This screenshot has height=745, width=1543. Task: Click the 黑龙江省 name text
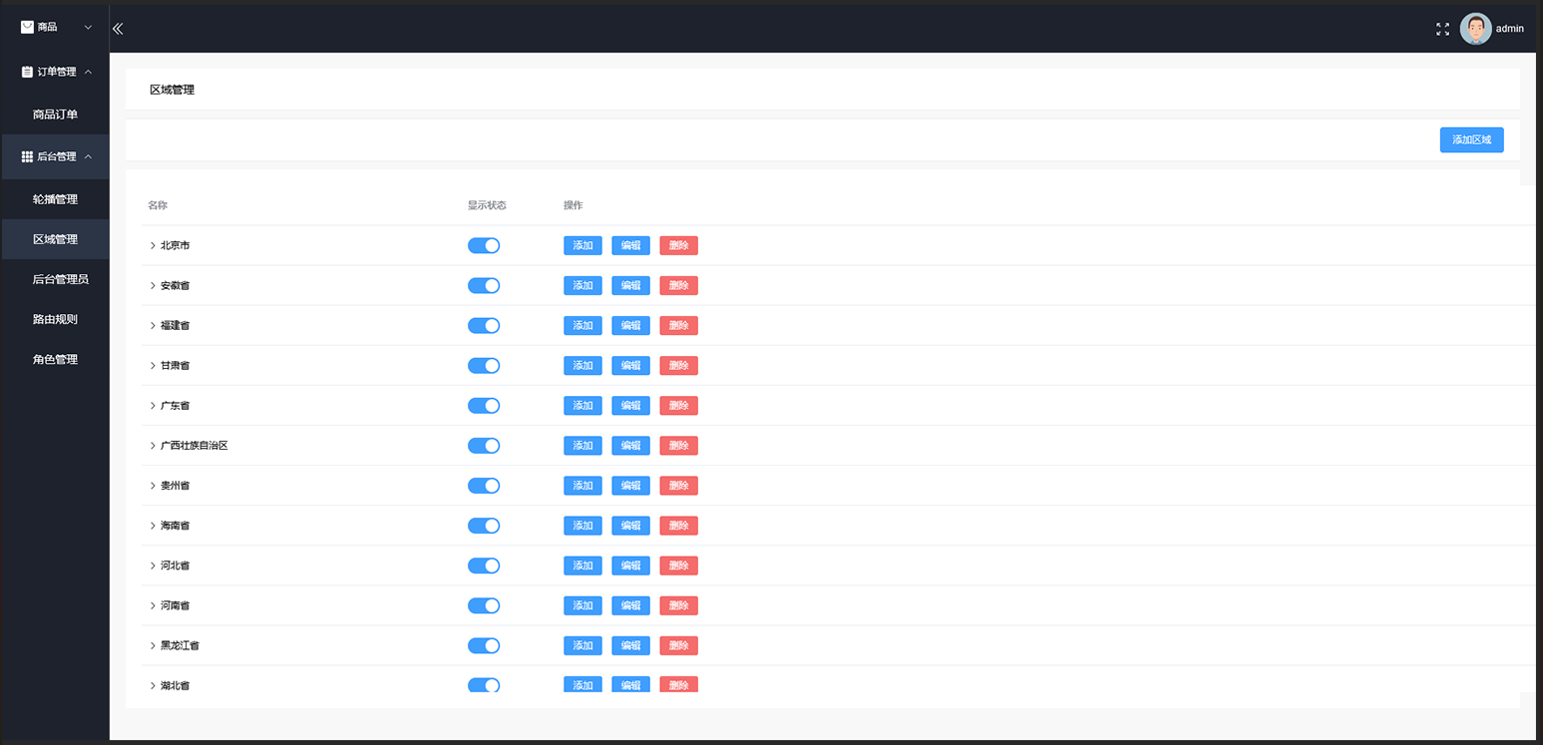[x=180, y=645]
